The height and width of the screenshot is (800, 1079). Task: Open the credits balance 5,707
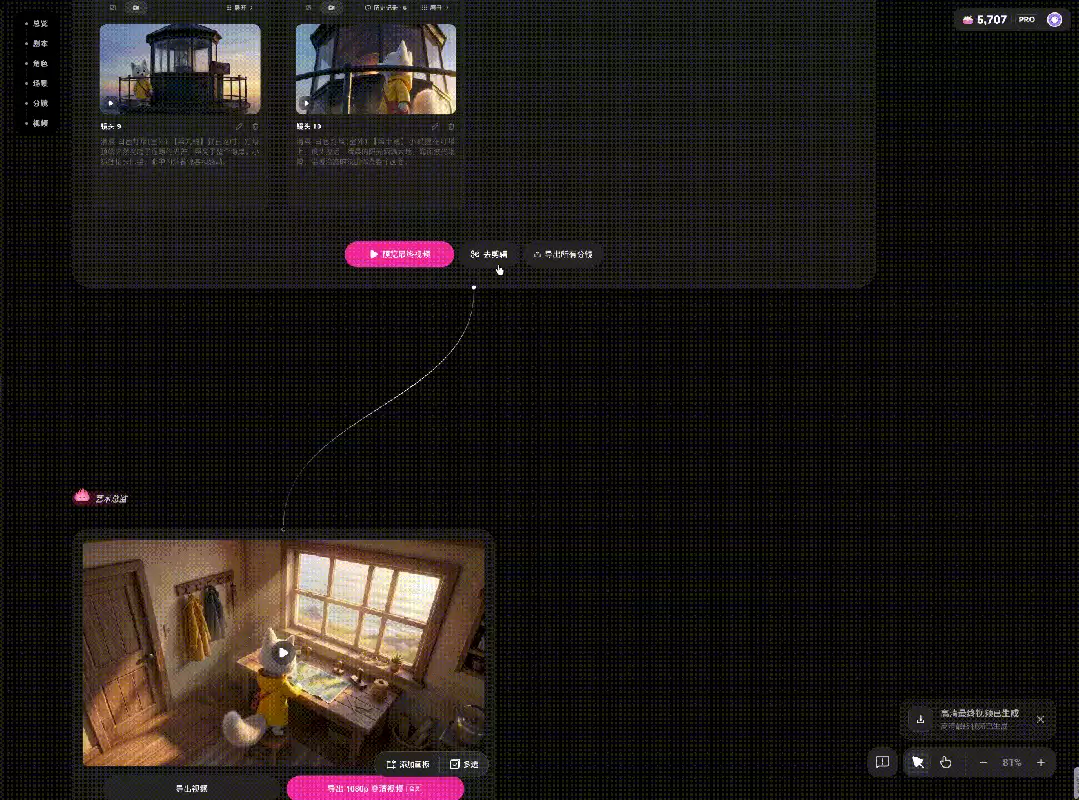tap(985, 20)
